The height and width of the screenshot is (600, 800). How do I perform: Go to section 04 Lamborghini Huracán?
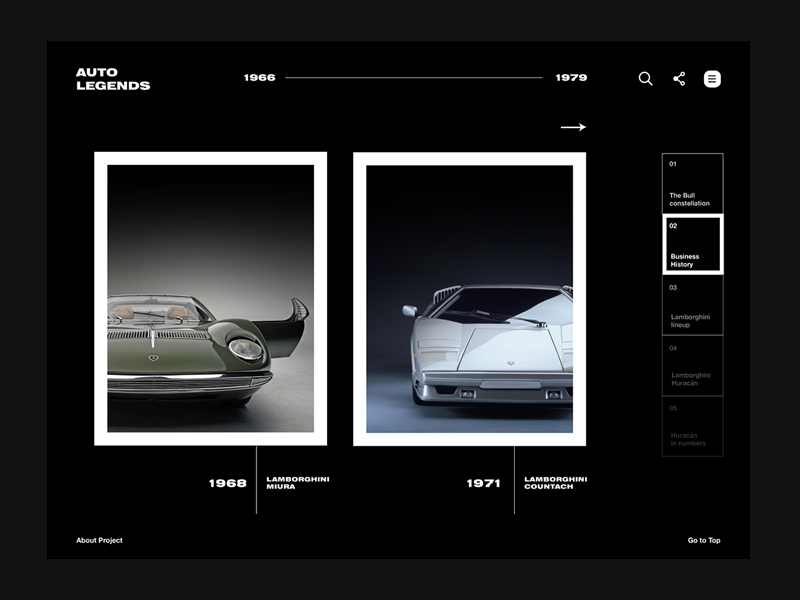[692, 365]
